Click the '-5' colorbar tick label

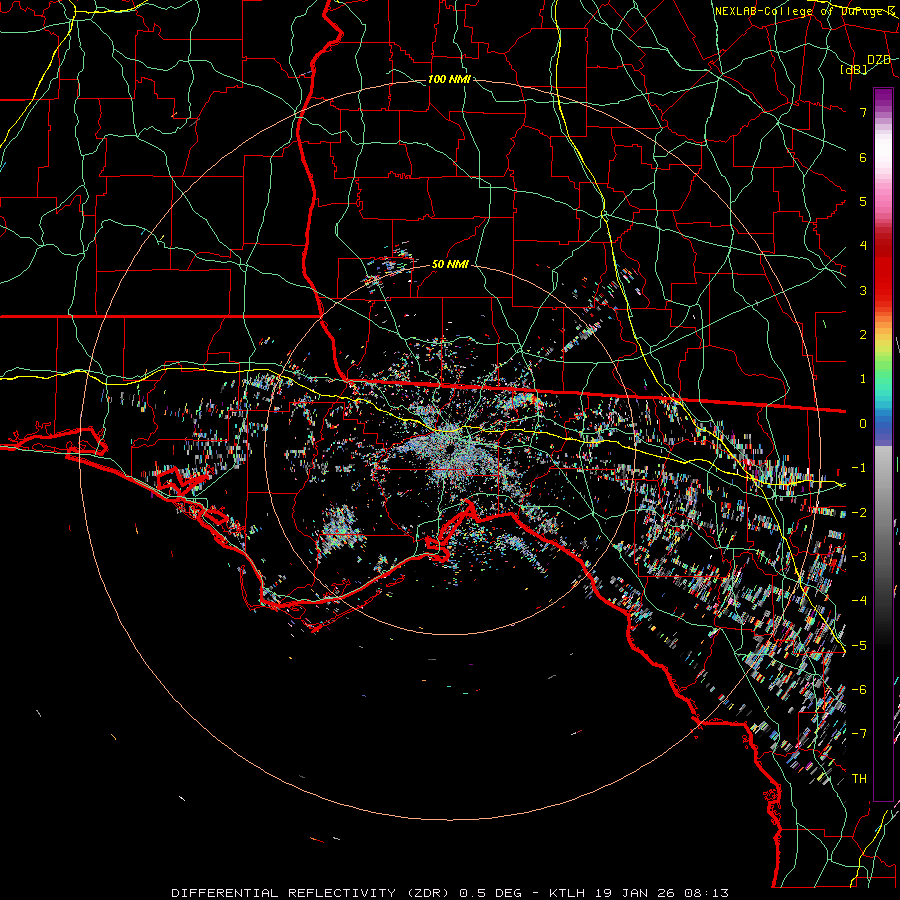point(859,646)
